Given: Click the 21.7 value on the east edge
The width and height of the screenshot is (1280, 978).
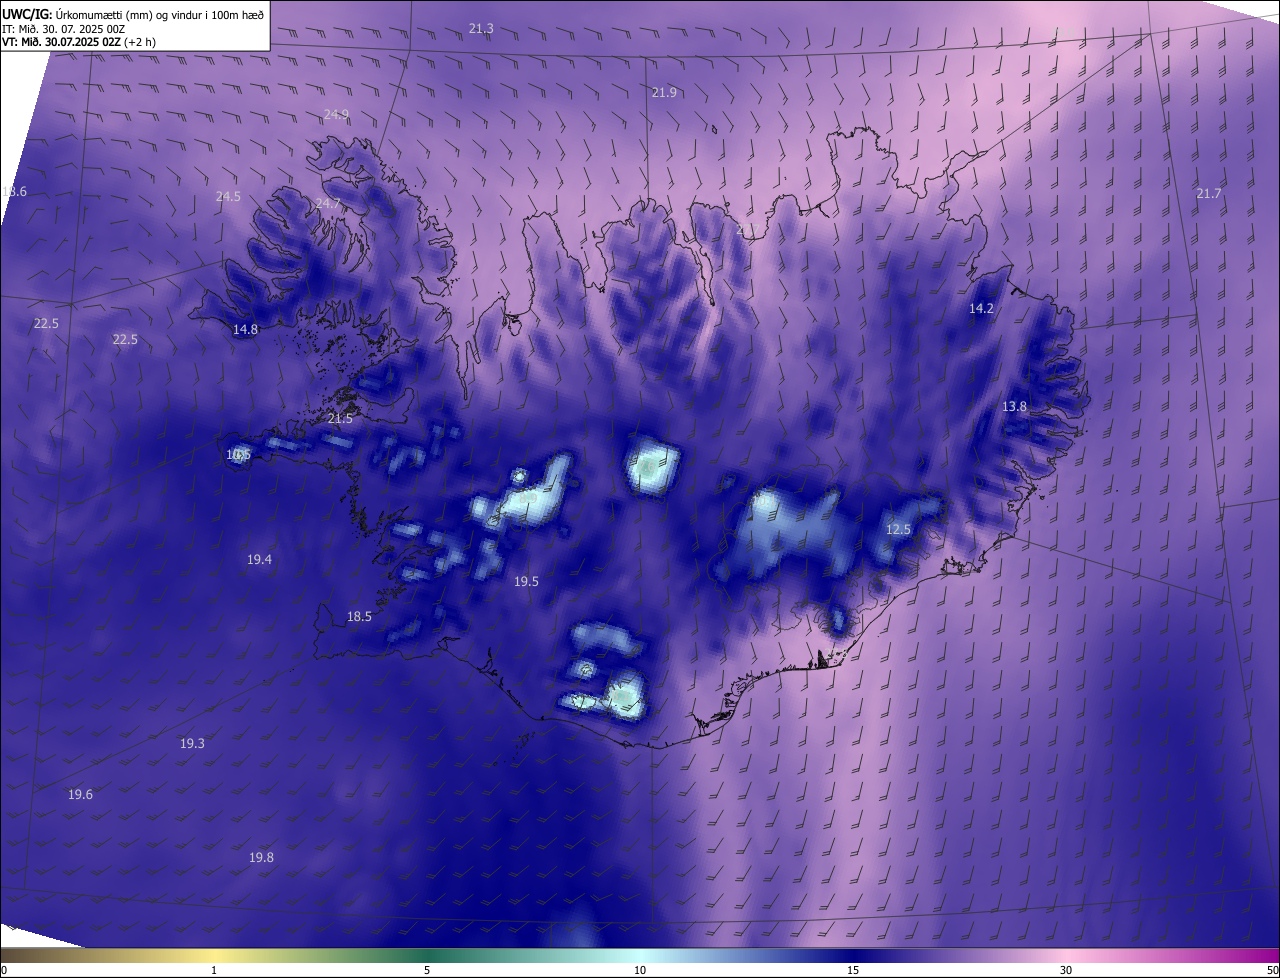Looking at the screenshot, I should click(1209, 193).
